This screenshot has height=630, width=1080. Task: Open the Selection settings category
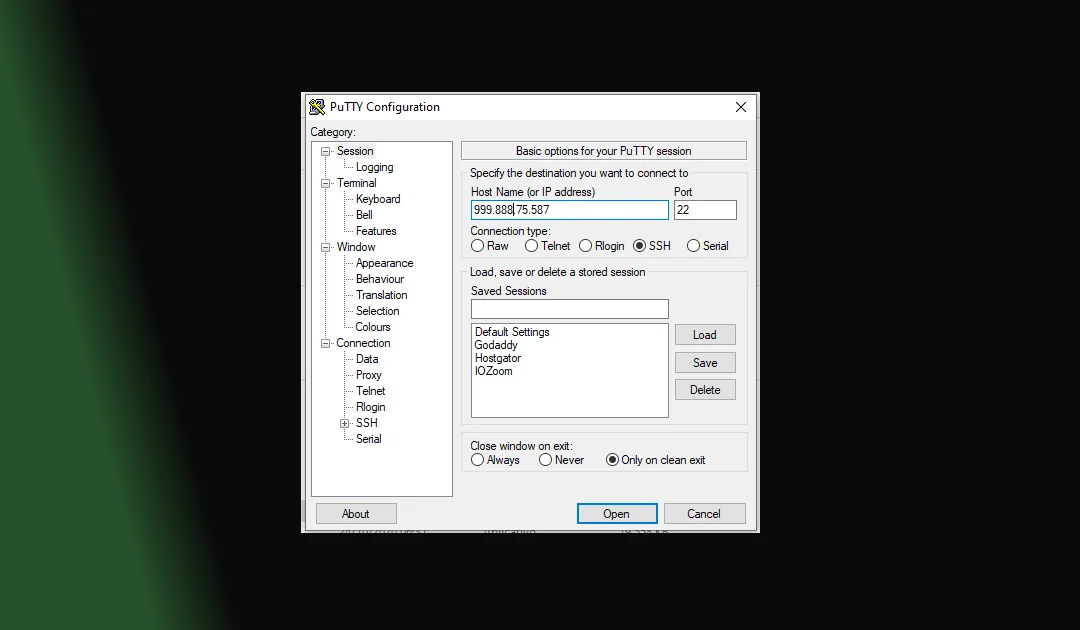point(377,311)
